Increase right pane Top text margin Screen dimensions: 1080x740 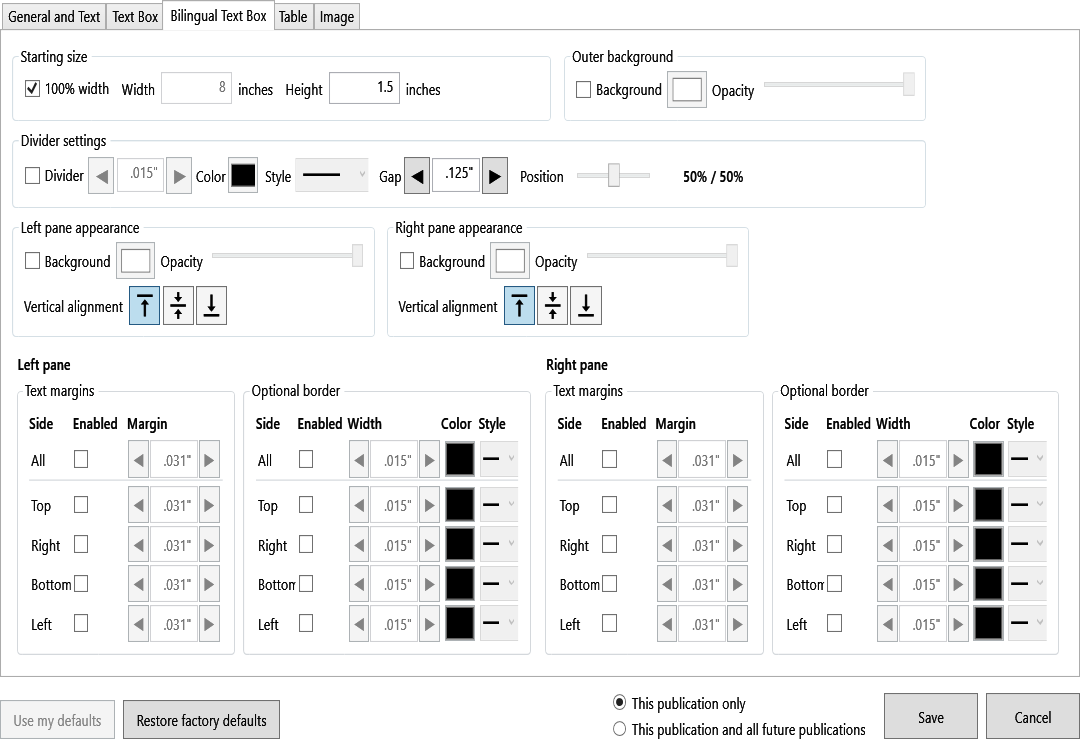click(738, 505)
